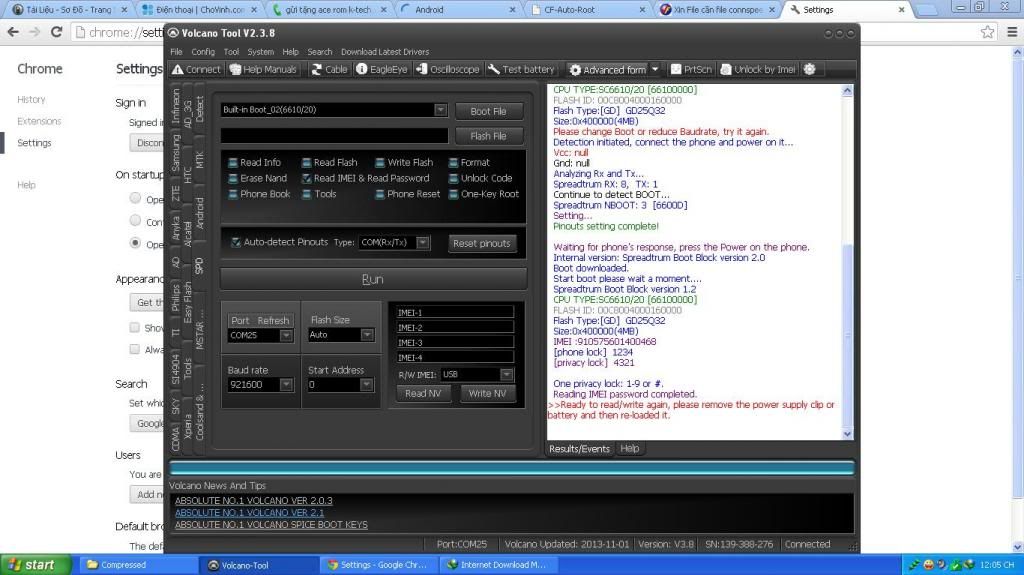Enable the Unlock Code checkbox
Viewport: 1024px width, 575px height.
tap(453, 178)
